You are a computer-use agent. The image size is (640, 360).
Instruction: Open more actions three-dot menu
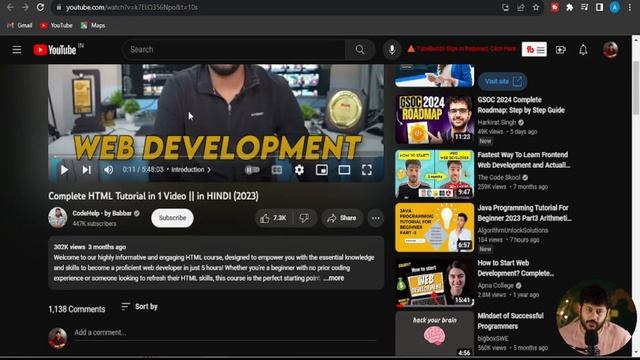(376, 218)
